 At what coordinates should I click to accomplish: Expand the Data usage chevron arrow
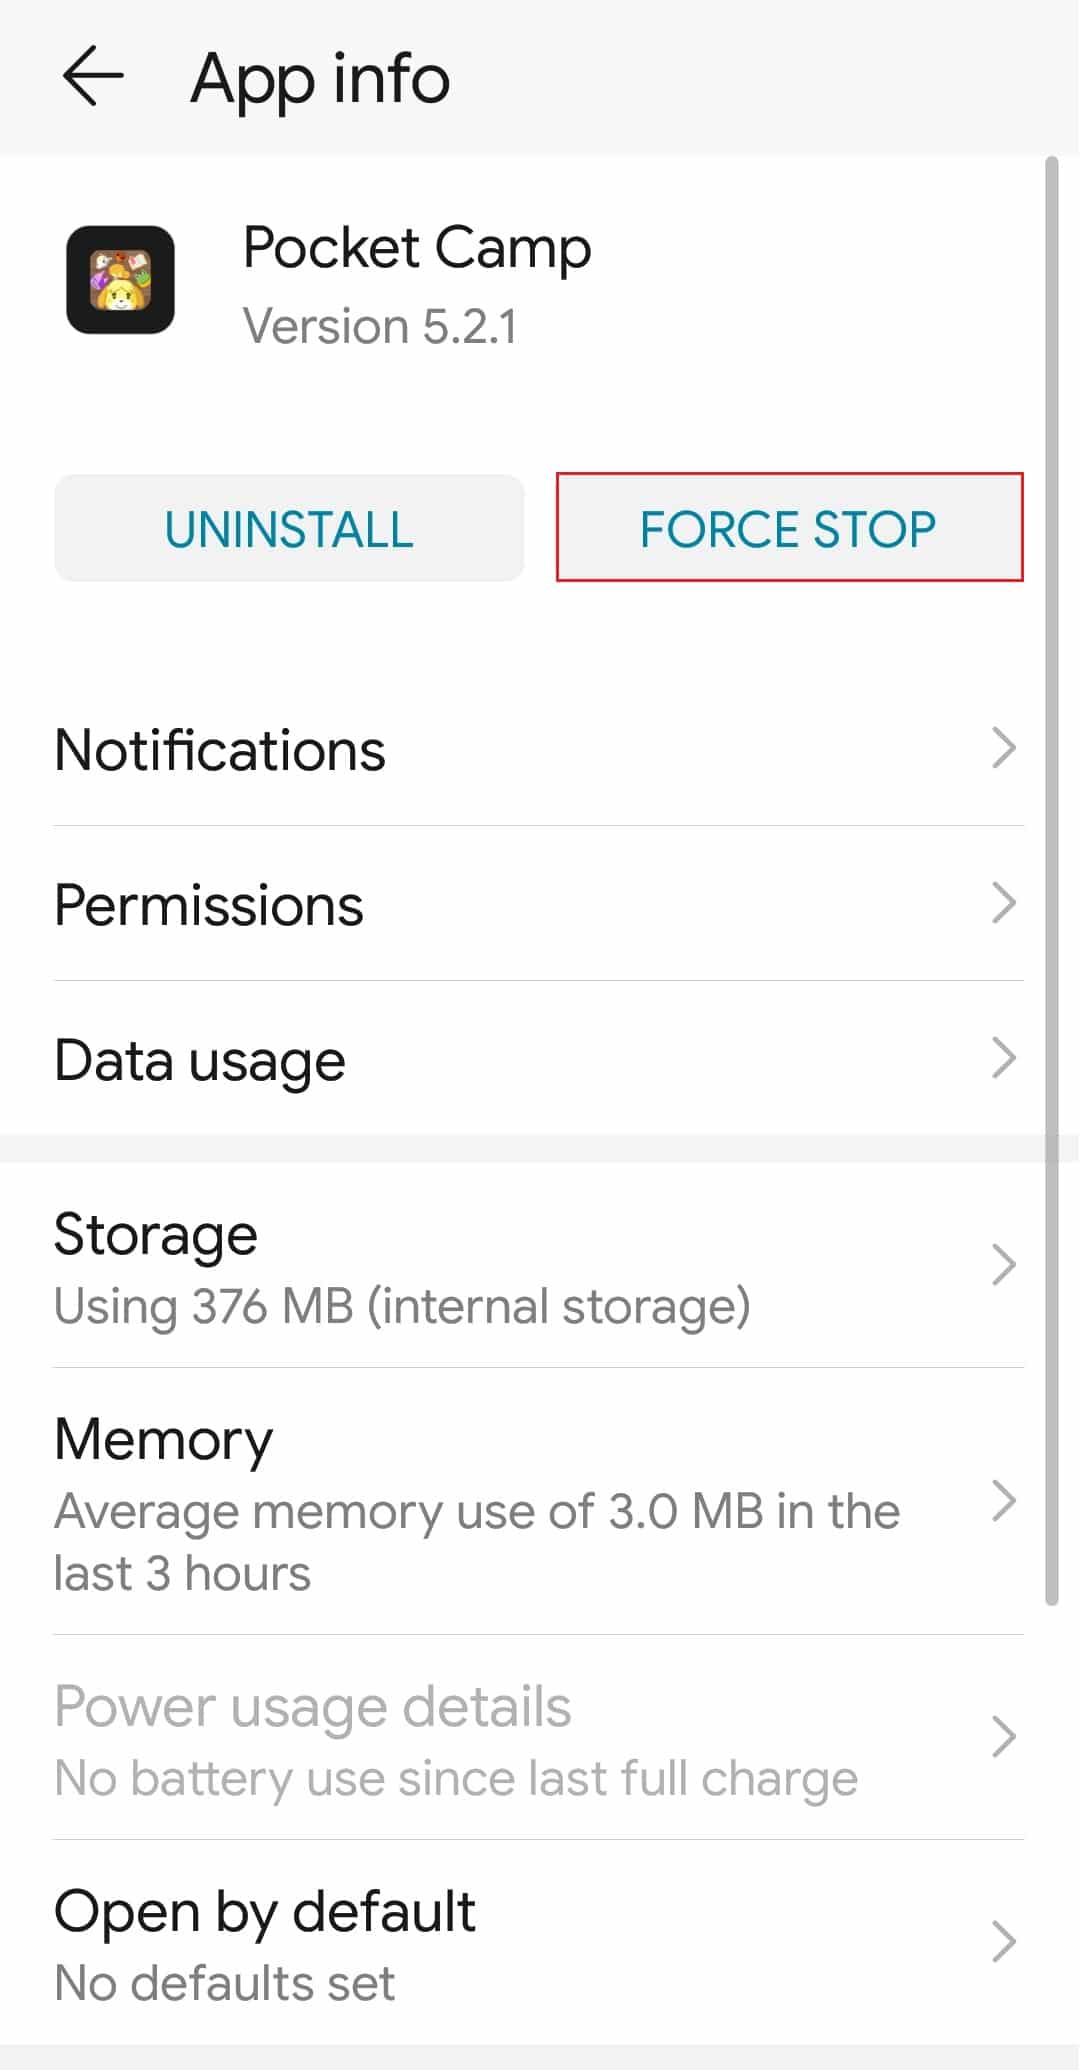tap(1003, 1058)
